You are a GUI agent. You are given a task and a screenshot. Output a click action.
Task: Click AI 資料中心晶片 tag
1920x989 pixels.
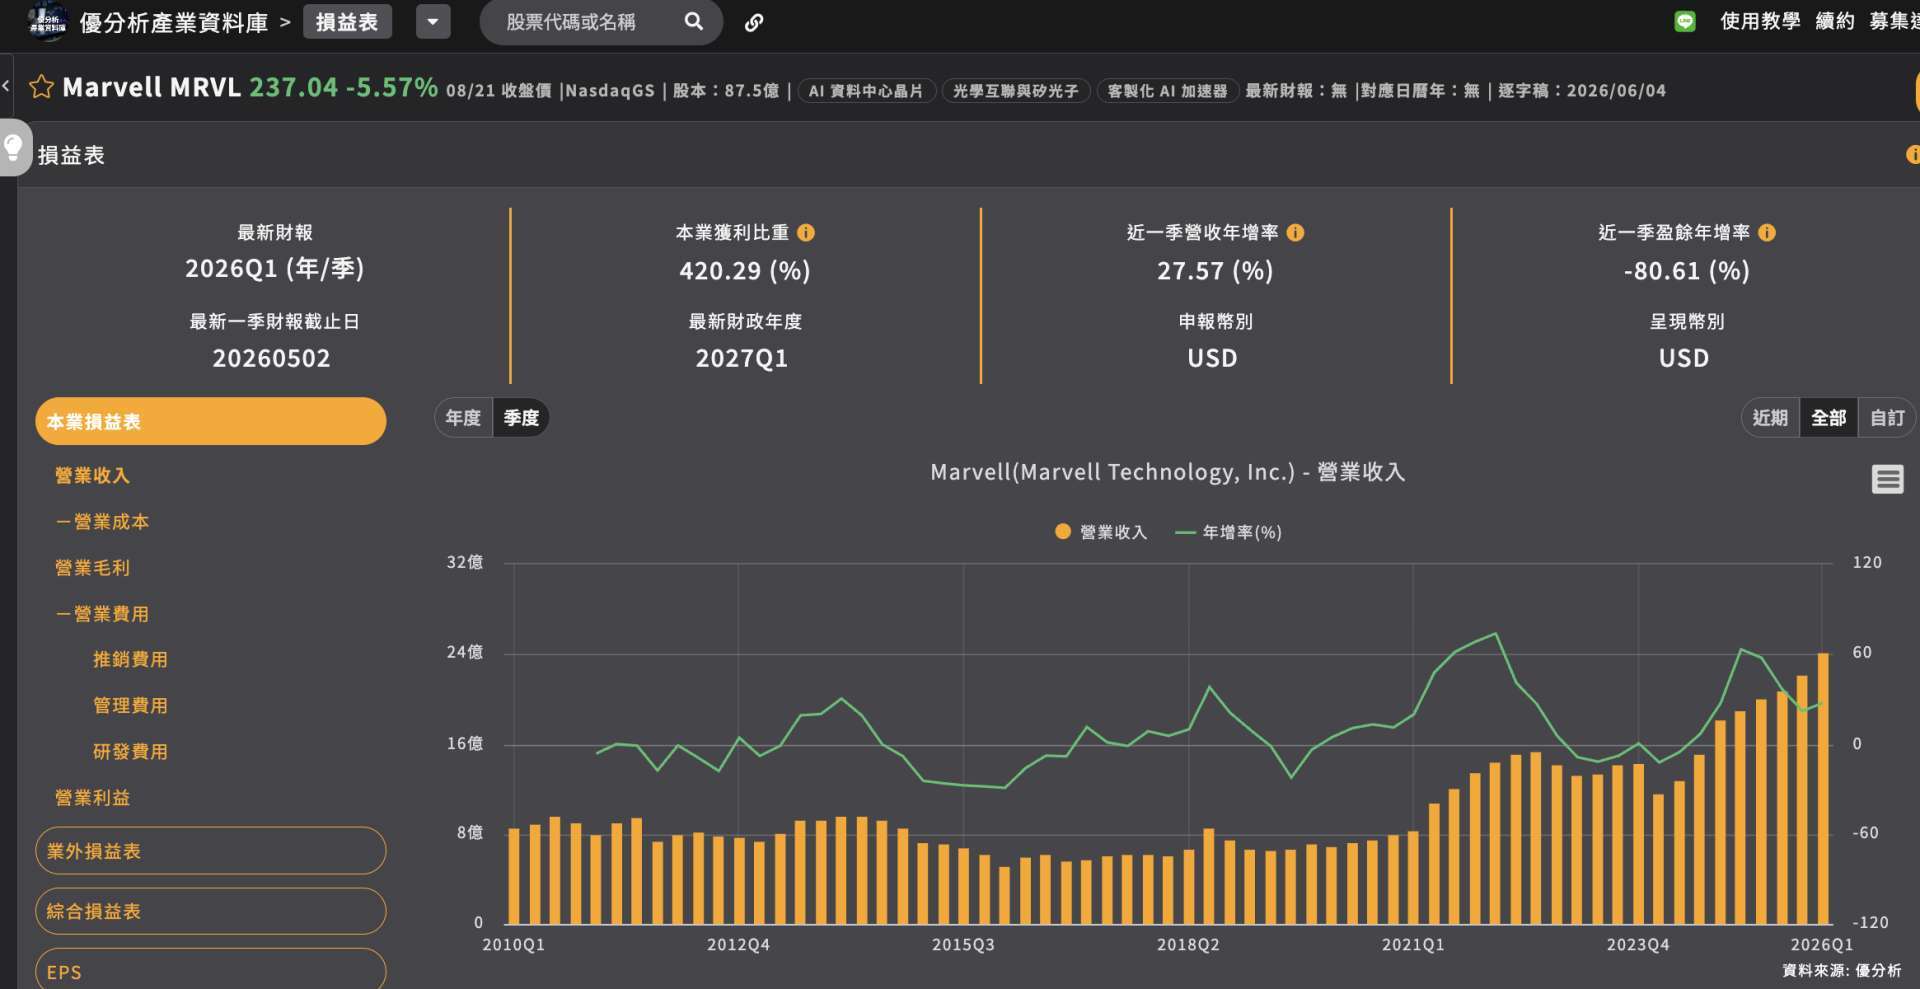tap(866, 91)
